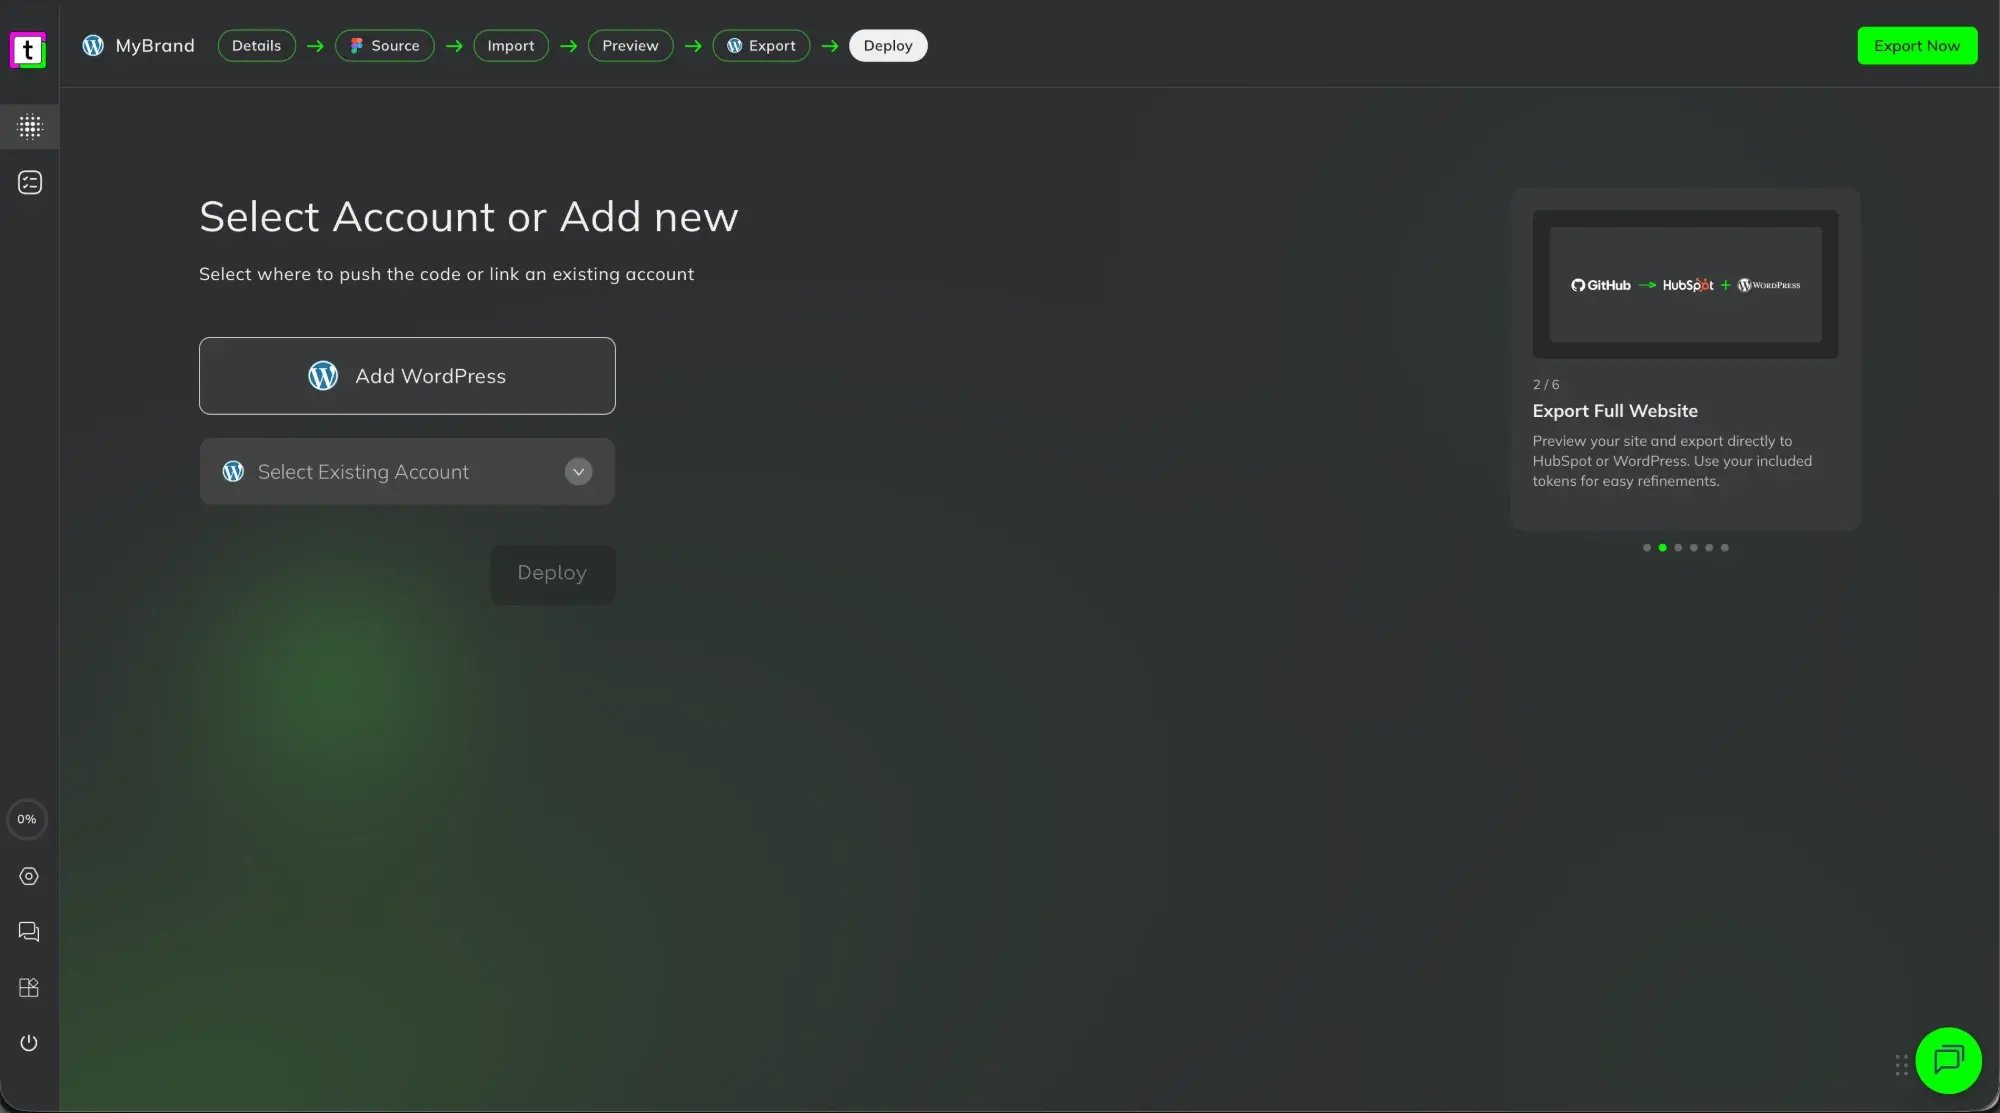The width and height of the screenshot is (2000, 1113).
Task: Click the disabled Deploy button
Action: tap(552, 574)
